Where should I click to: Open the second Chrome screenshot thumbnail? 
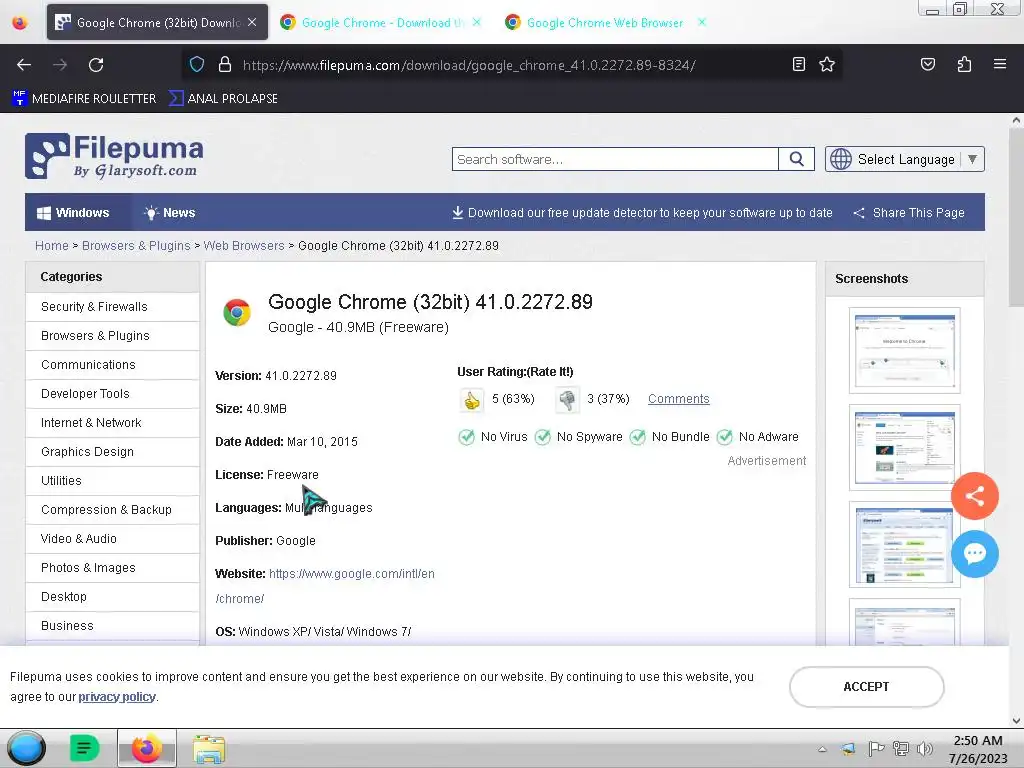click(904, 447)
